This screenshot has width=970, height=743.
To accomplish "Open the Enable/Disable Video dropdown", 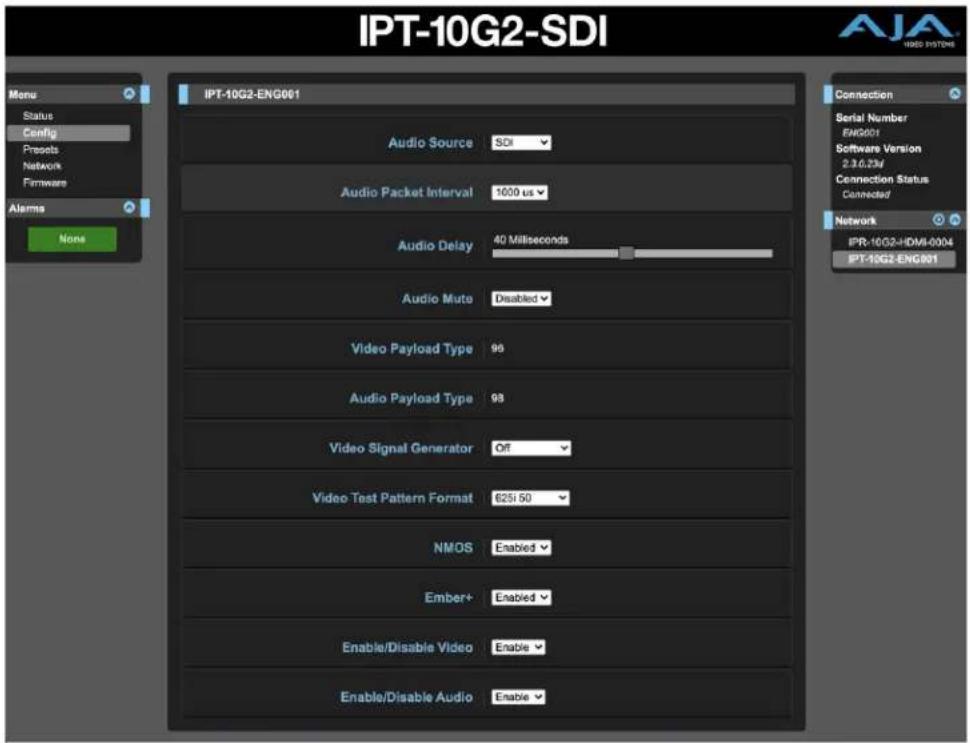I will tap(518, 648).
